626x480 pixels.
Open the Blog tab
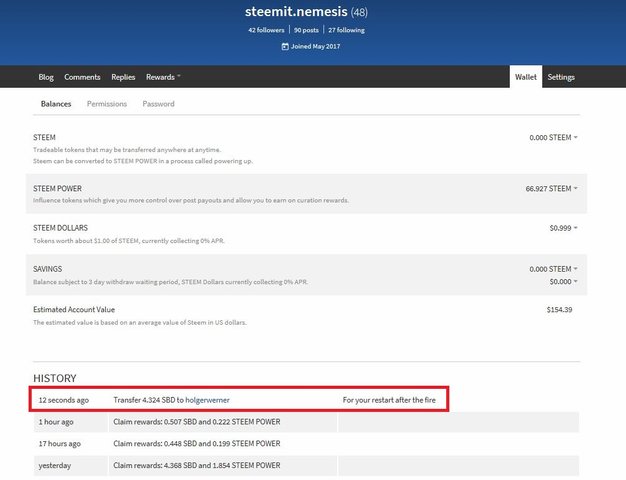[x=46, y=77]
